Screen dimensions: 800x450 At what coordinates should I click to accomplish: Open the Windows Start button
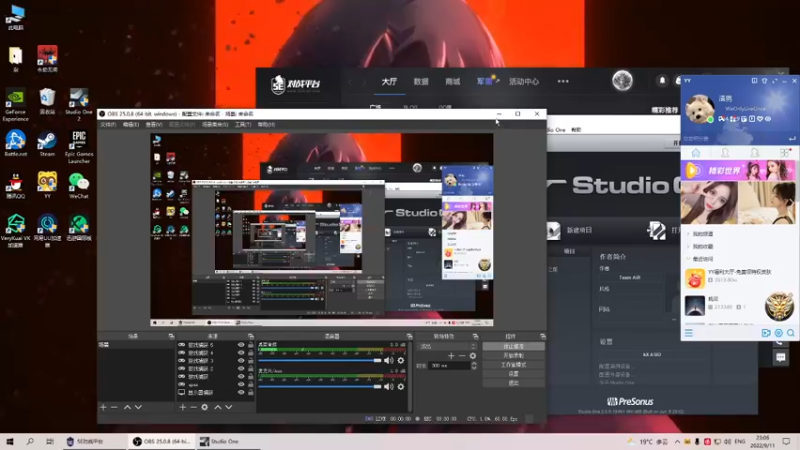[10, 441]
